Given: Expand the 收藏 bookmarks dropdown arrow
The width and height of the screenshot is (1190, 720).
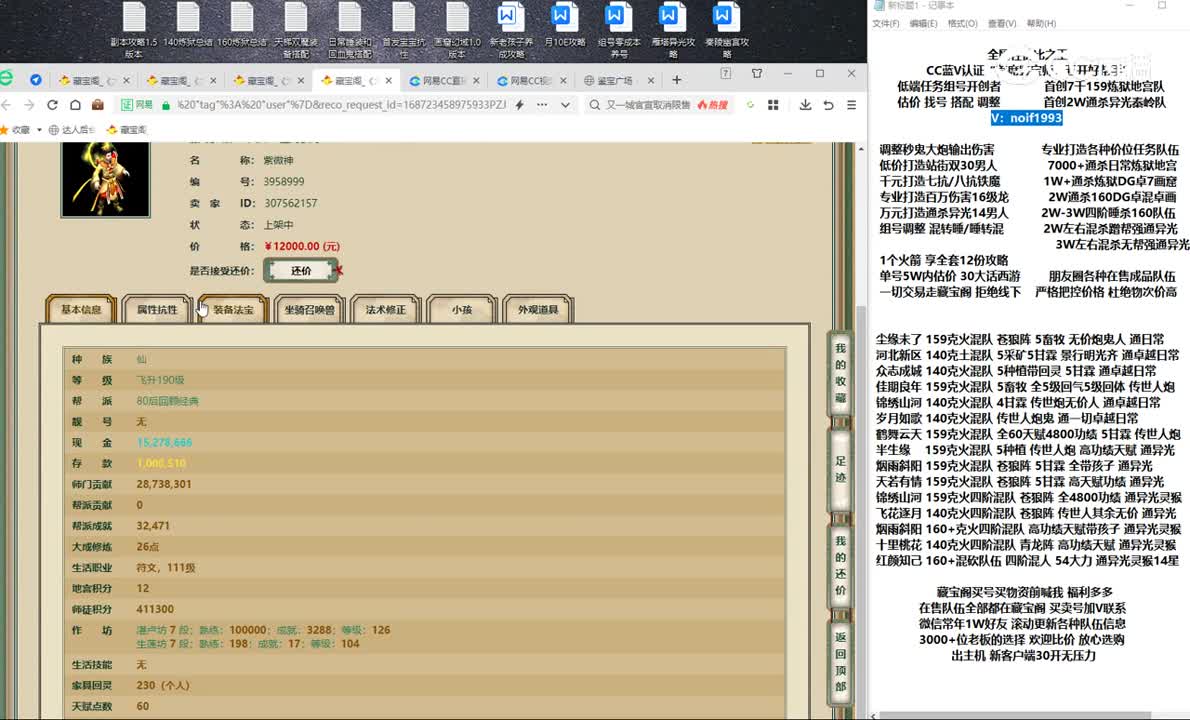Looking at the screenshot, I should point(37,130).
